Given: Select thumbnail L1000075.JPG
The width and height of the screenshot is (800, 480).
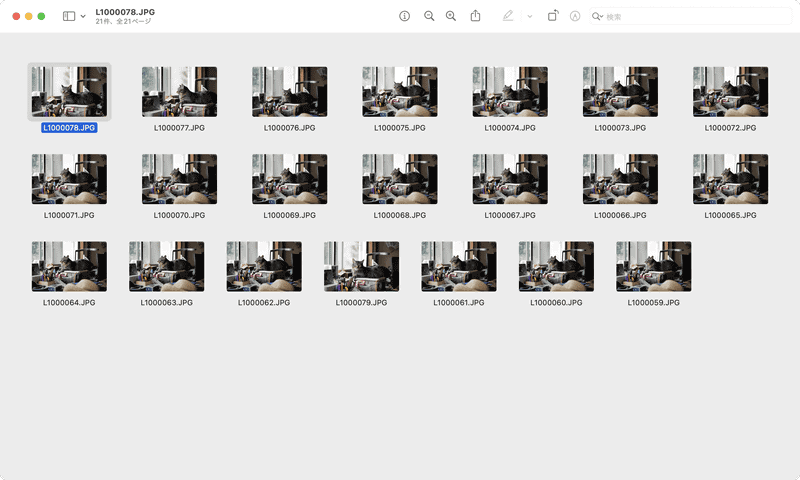Looking at the screenshot, I should point(400,92).
